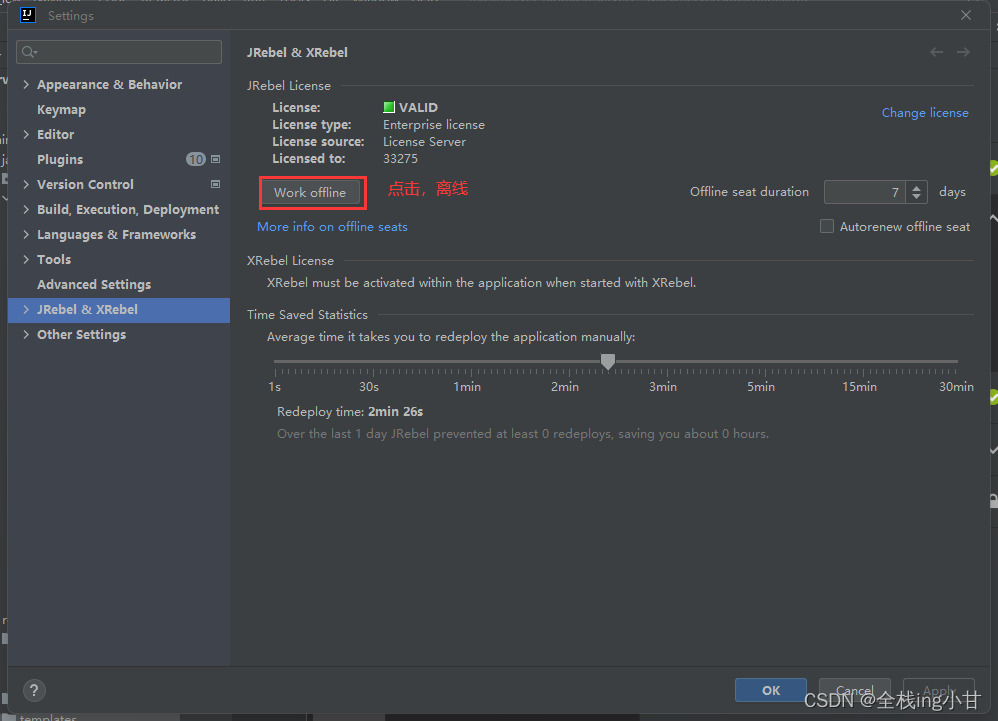Screen dimensions: 998x721
Task: Select Editor in the settings sidebar
Action: (x=55, y=134)
